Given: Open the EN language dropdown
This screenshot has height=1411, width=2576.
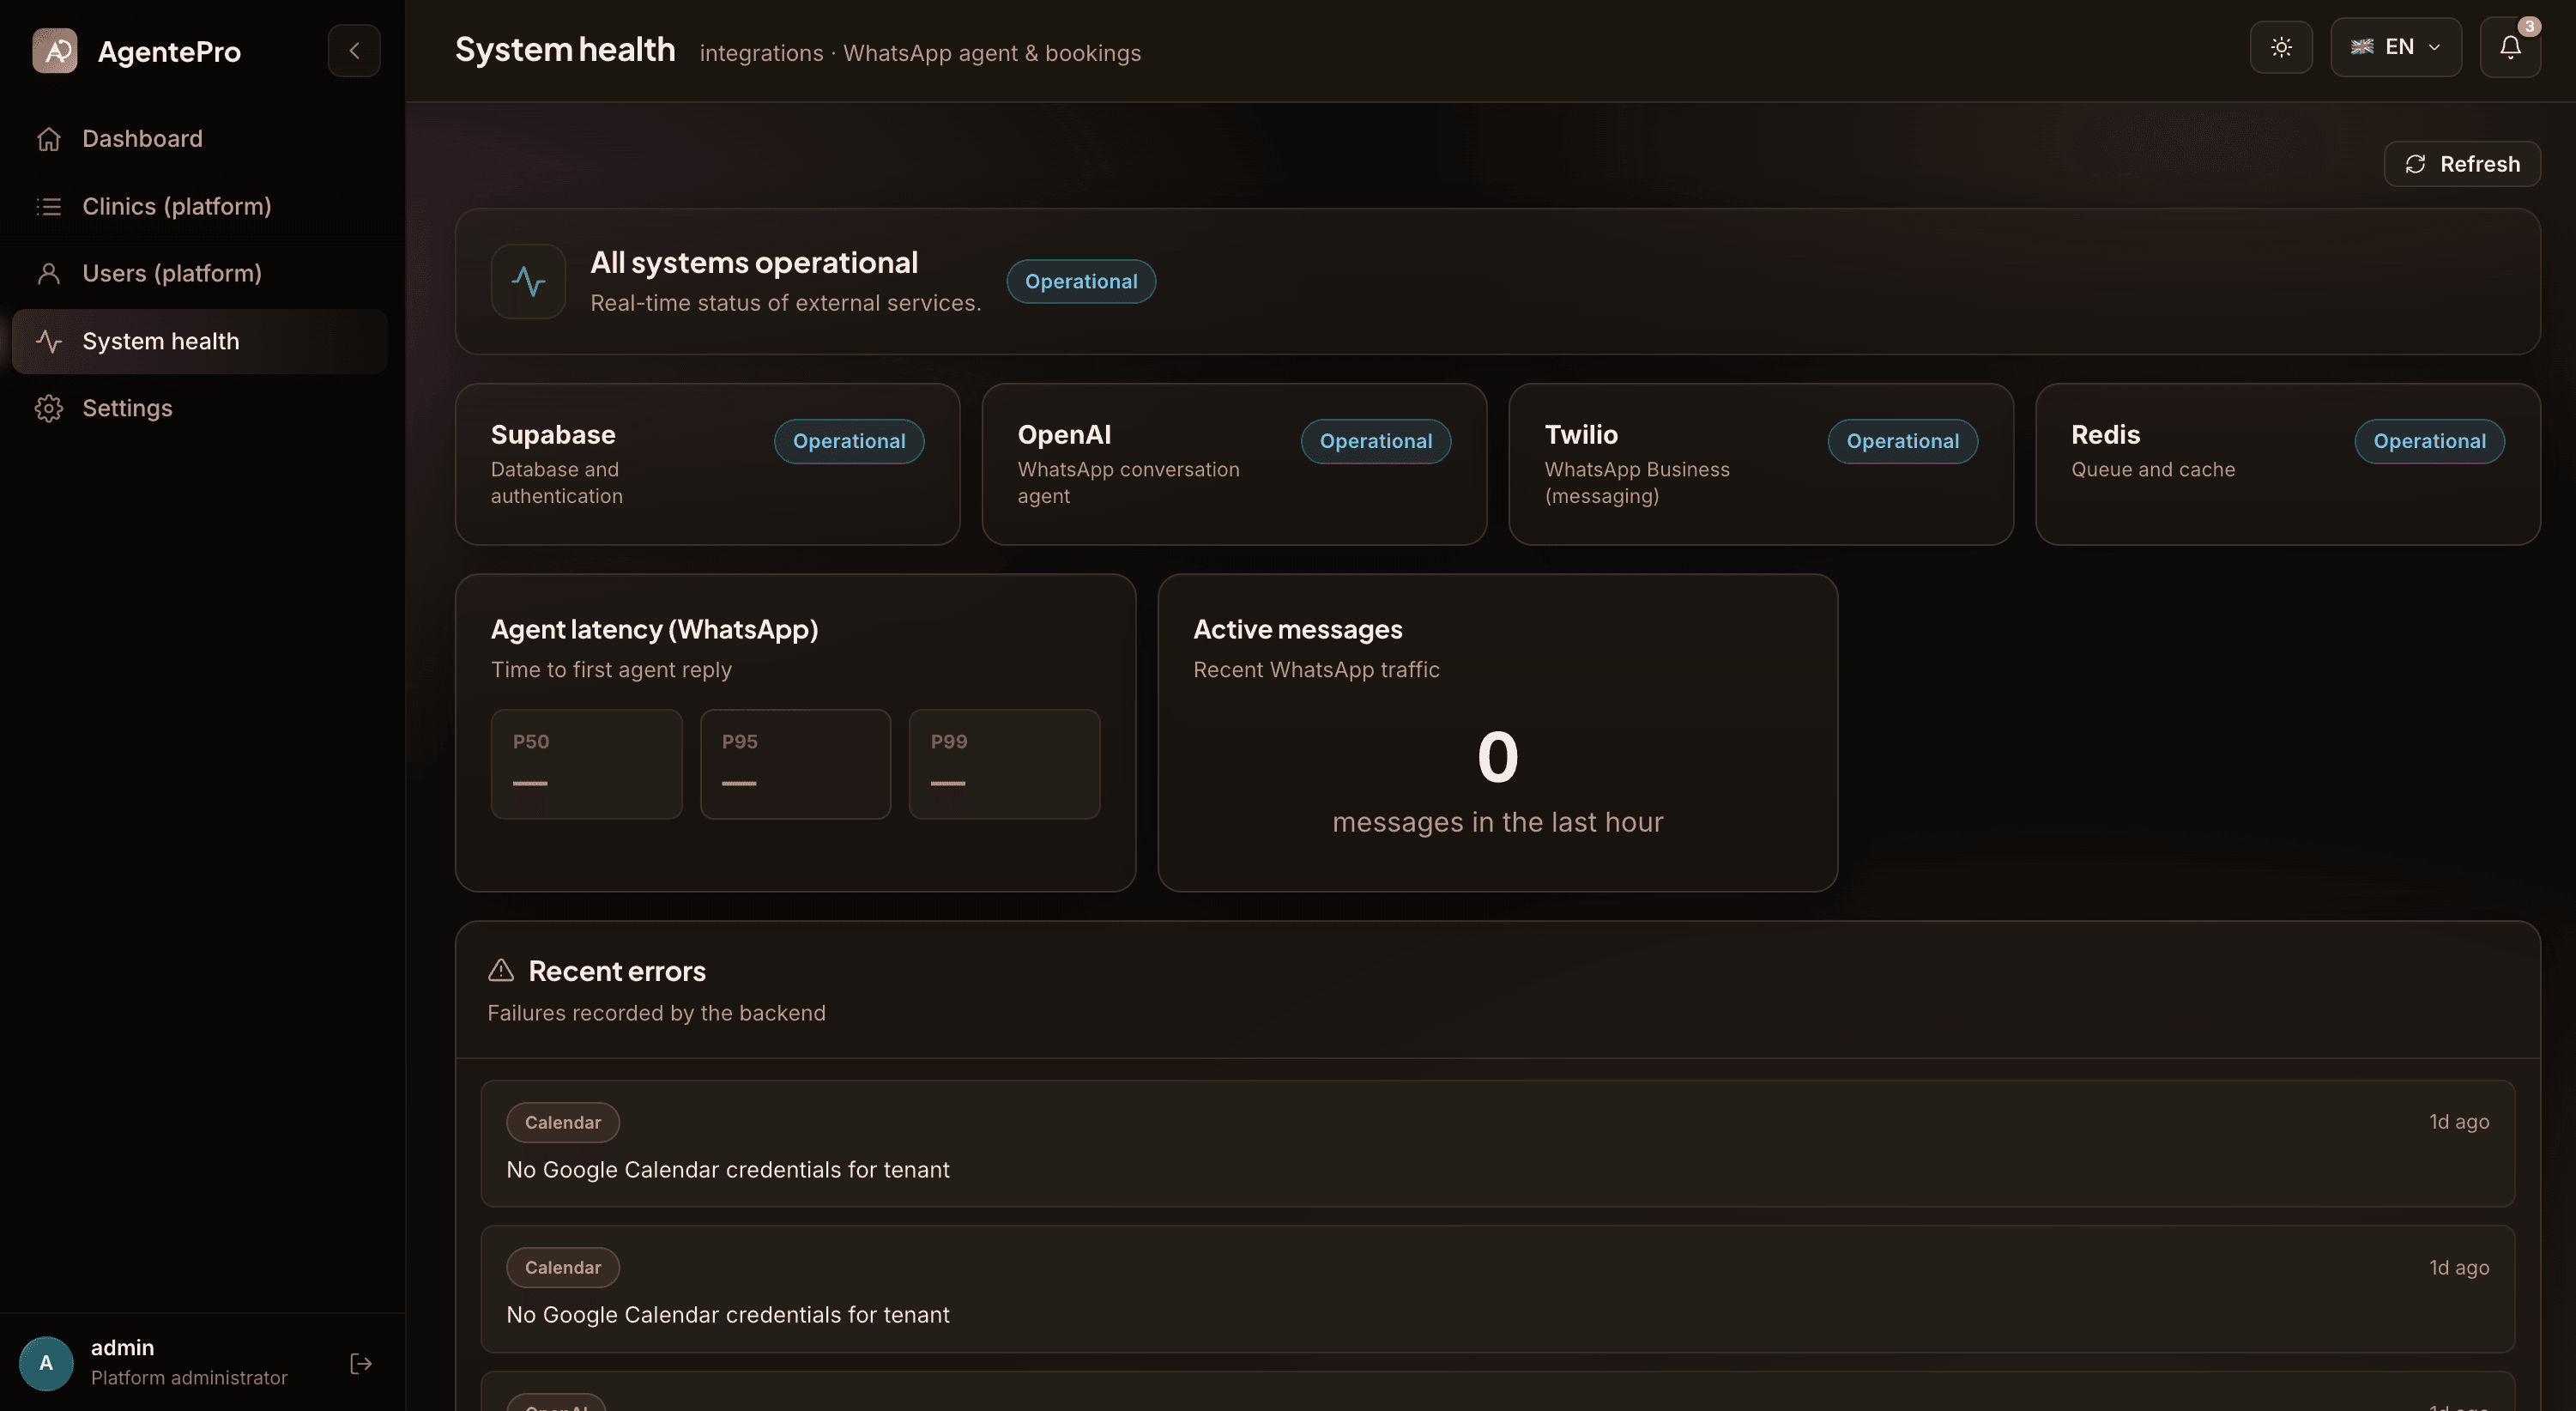Looking at the screenshot, I should [x=2396, y=47].
